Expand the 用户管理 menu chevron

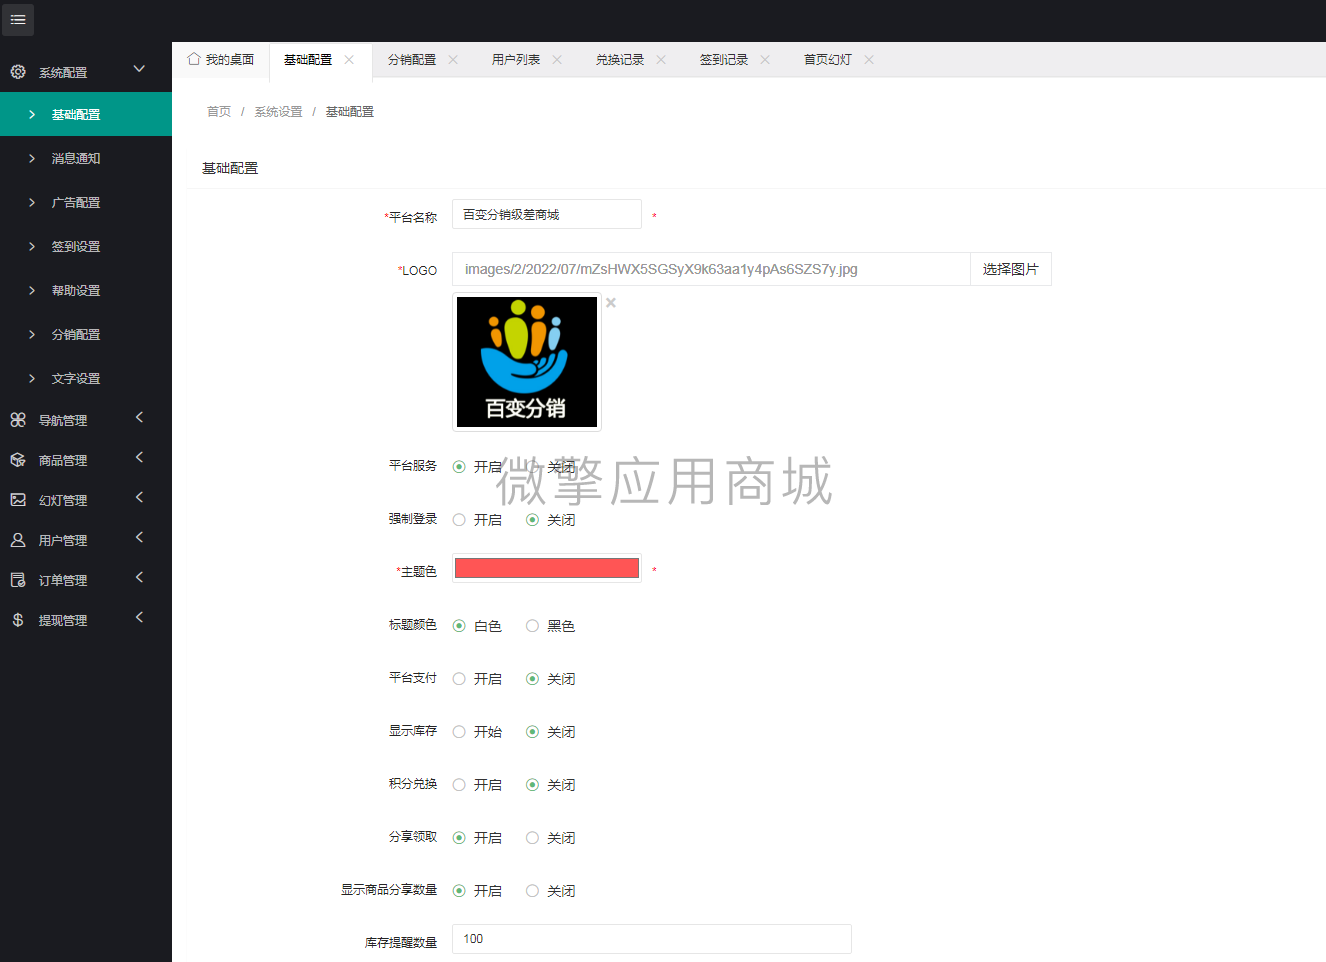click(x=139, y=537)
